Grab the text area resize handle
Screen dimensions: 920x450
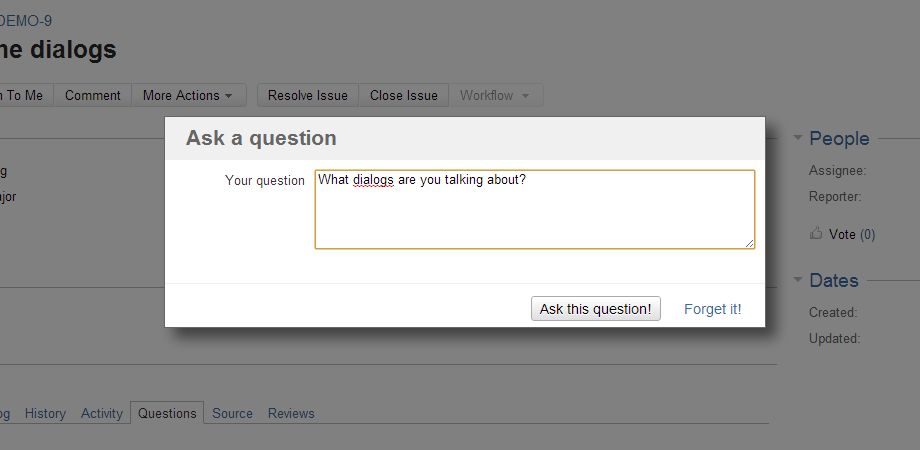(749, 243)
